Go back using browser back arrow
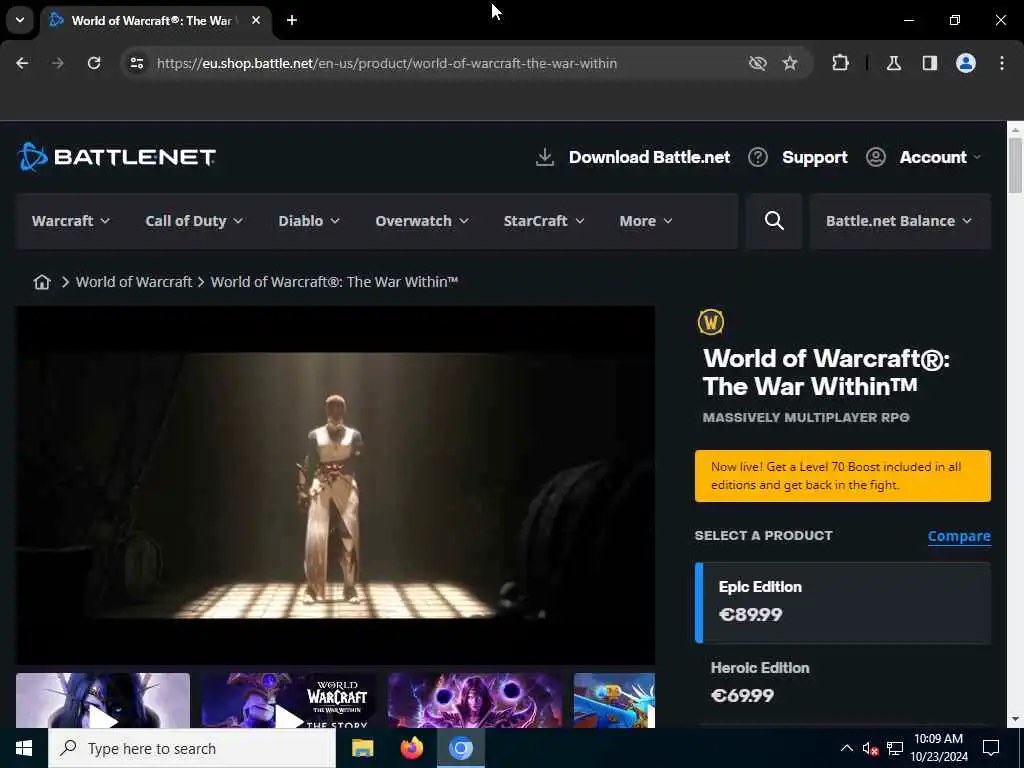 tap(22, 63)
